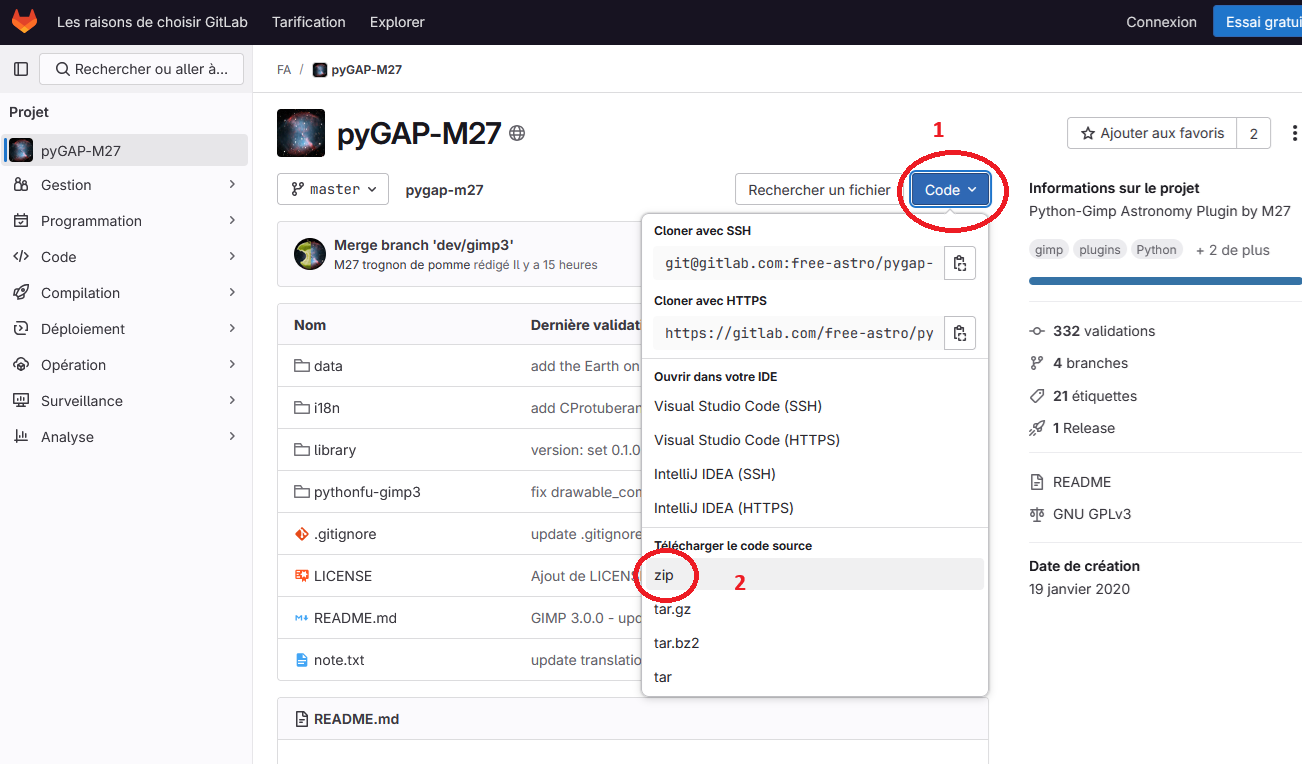Download source code as zip
Viewport: 1302px width, 764px height.
[x=664, y=575]
